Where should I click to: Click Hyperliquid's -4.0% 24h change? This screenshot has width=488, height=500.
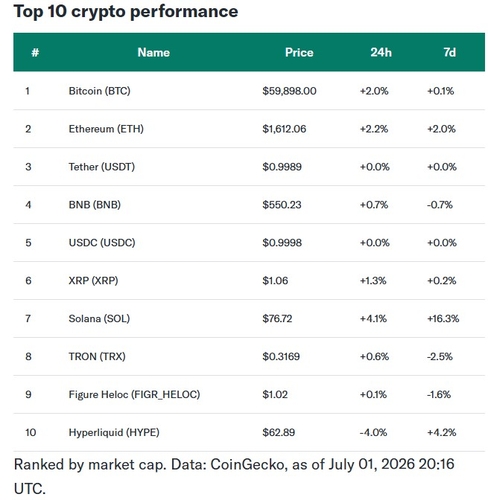click(x=373, y=432)
